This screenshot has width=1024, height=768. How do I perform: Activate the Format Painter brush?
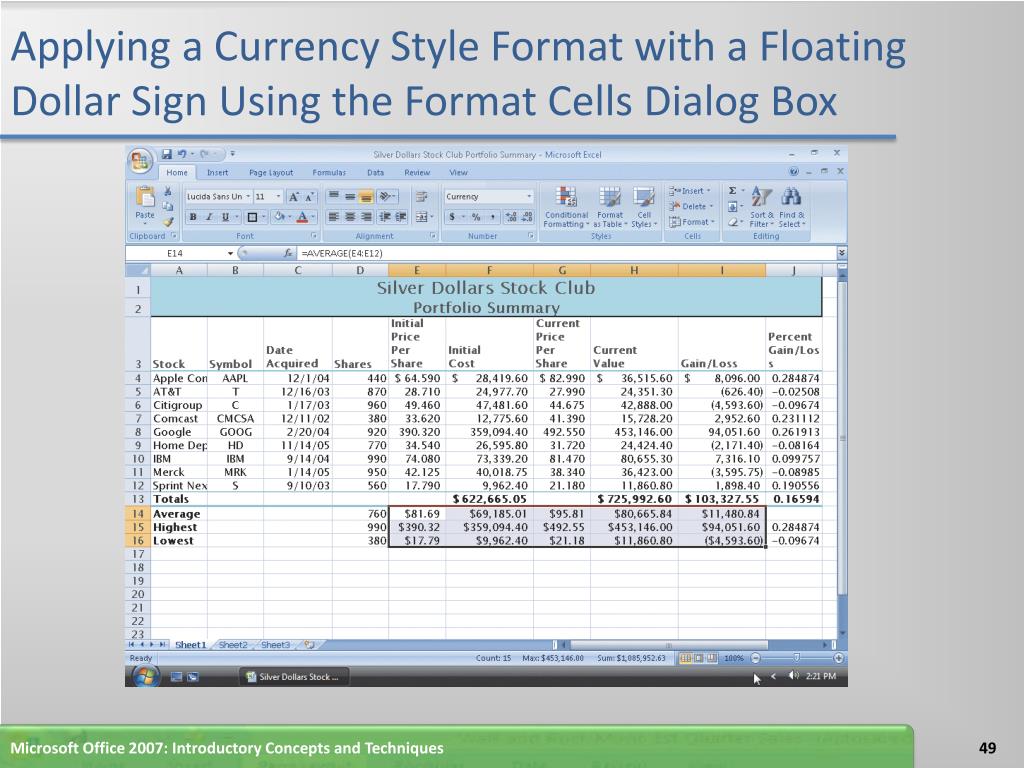click(168, 221)
